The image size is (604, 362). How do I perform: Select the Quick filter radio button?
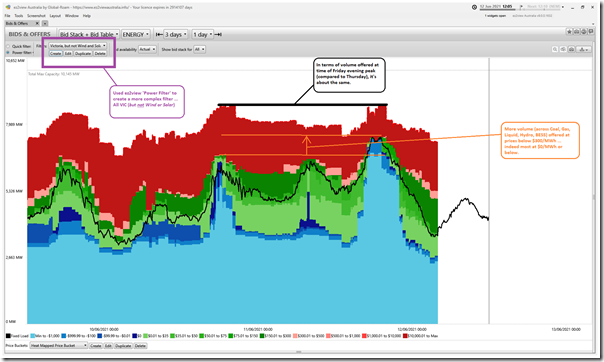click(x=8, y=46)
